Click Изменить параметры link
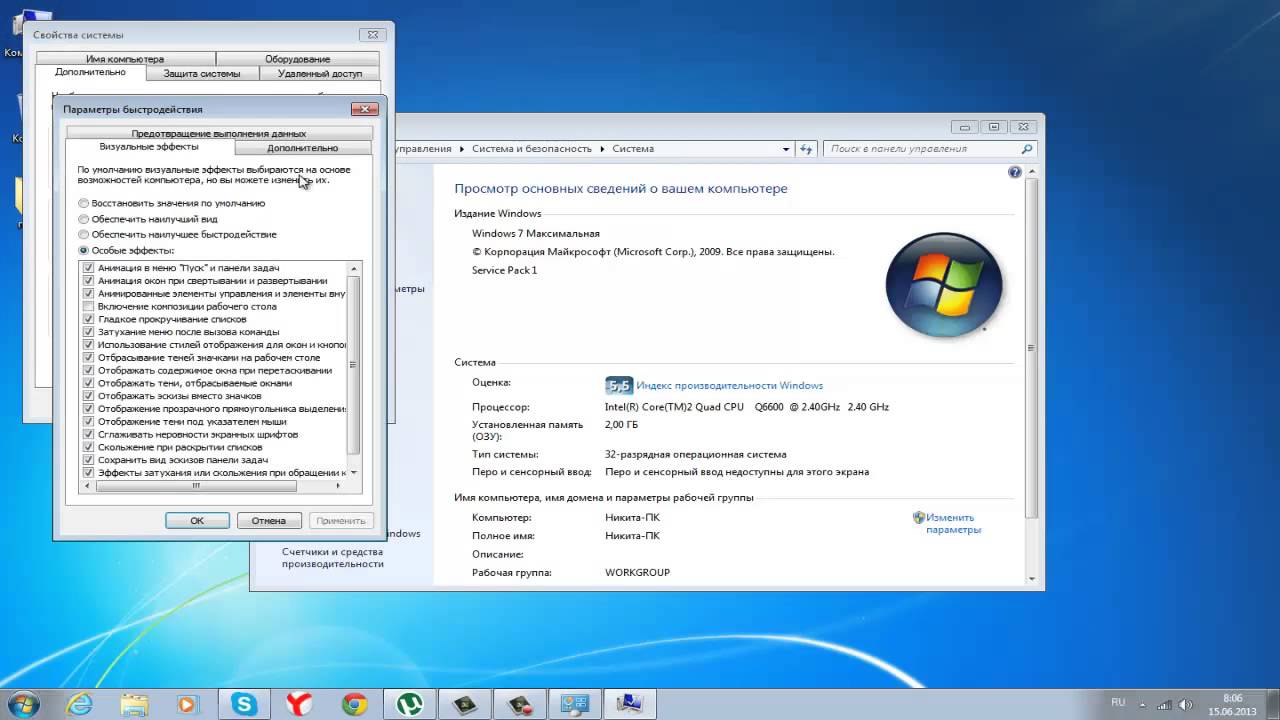This screenshot has width=1280, height=720. click(953, 524)
